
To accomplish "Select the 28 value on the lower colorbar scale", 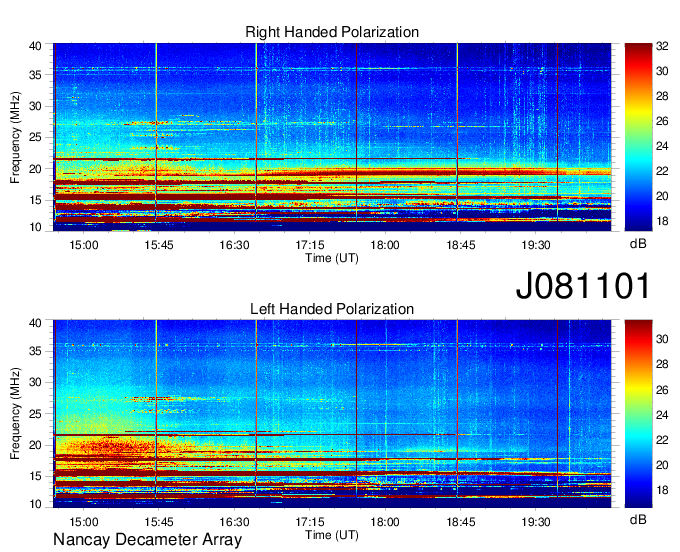I will click(662, 364).
